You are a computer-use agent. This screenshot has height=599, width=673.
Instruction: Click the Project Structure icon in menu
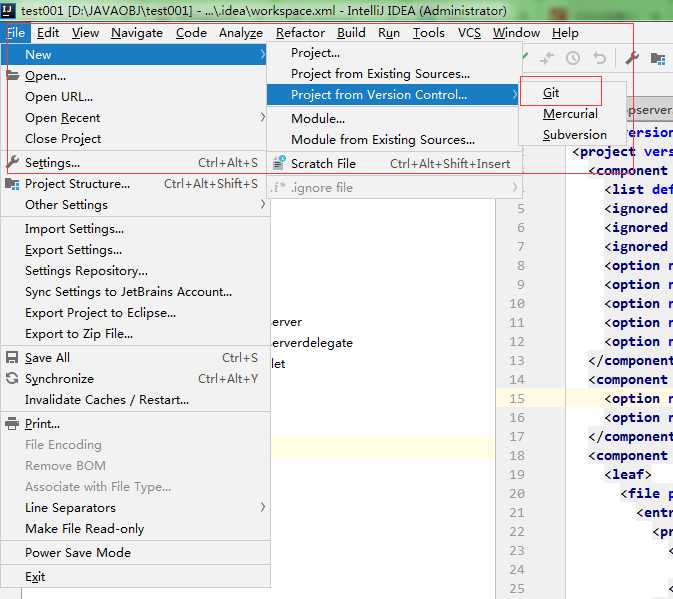tap(12, 184)
